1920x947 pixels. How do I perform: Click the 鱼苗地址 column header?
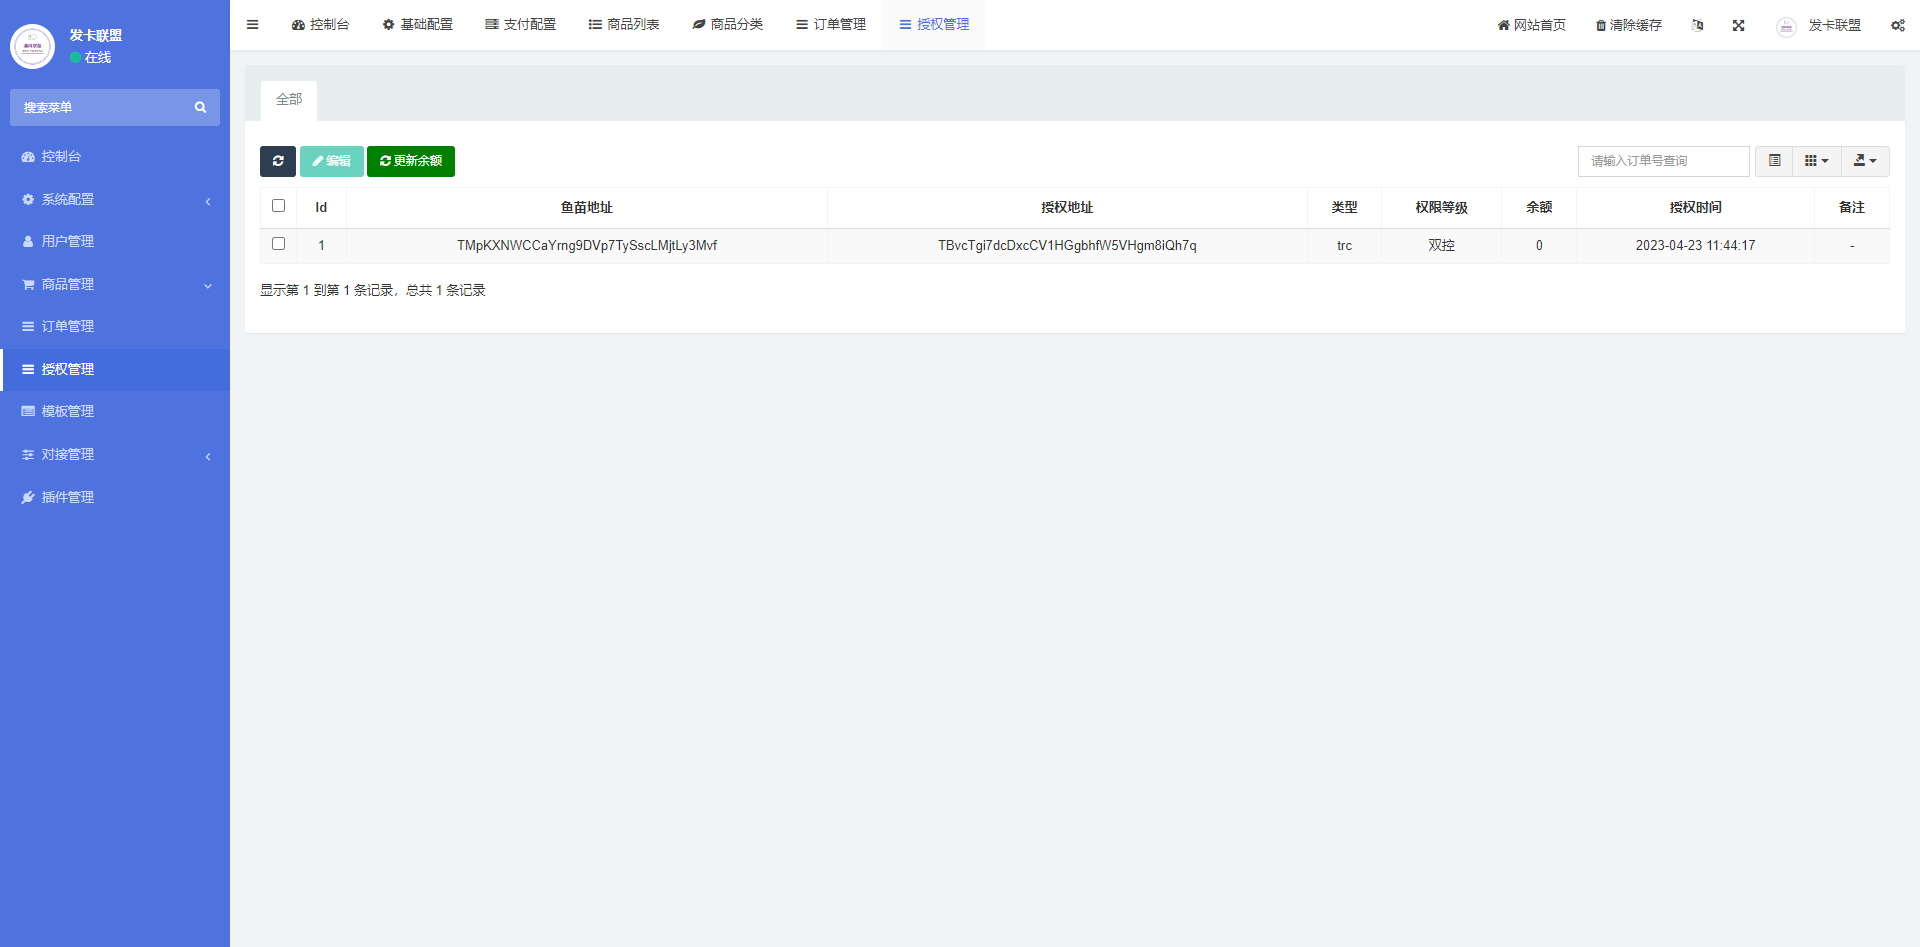coord(587,207)
